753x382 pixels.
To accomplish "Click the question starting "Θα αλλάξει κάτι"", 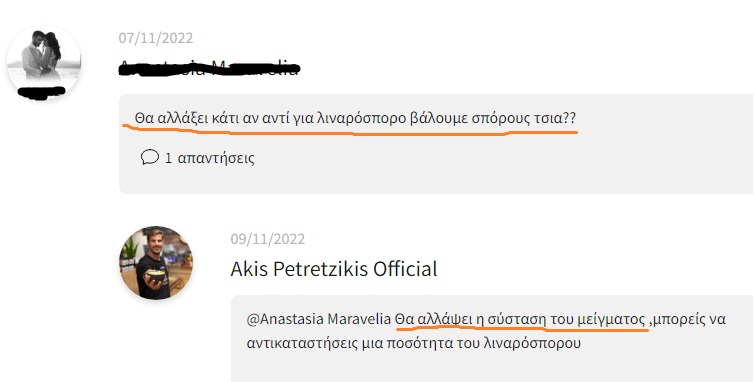I will tap(355, 118).
